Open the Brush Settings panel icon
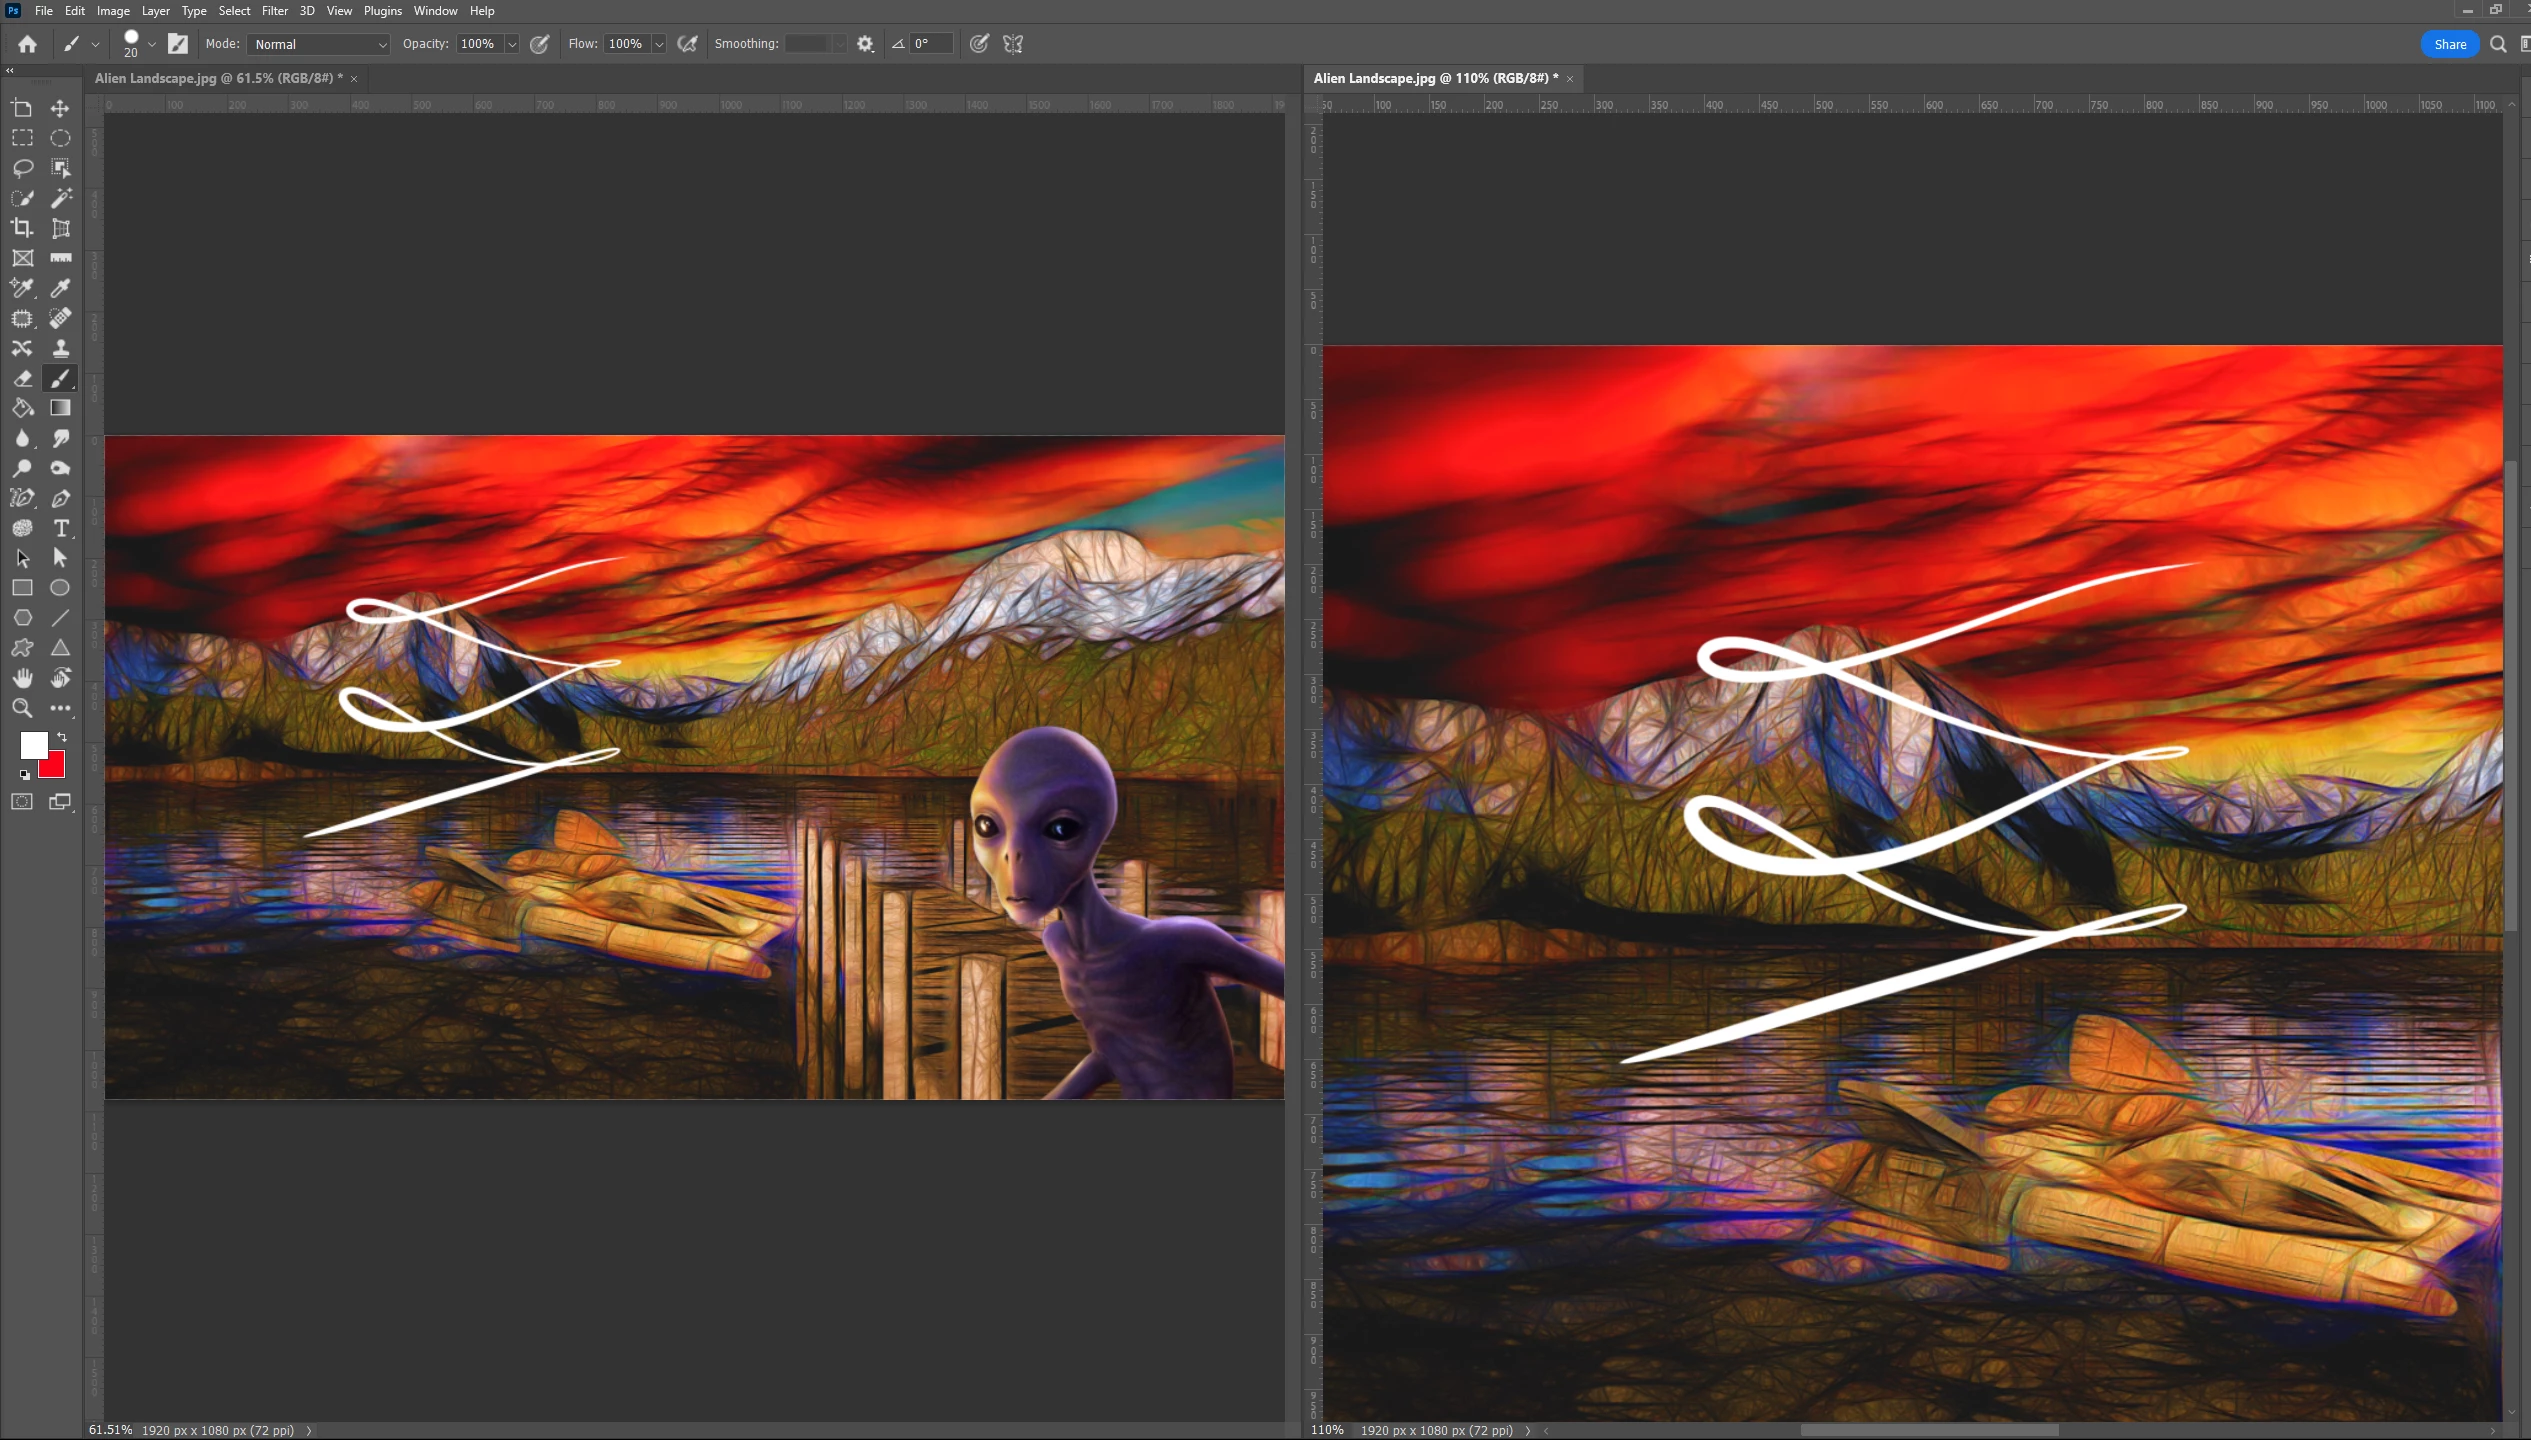This screenshot has width=2531, height=1440. pyautogui.click(x=178, y=44)
